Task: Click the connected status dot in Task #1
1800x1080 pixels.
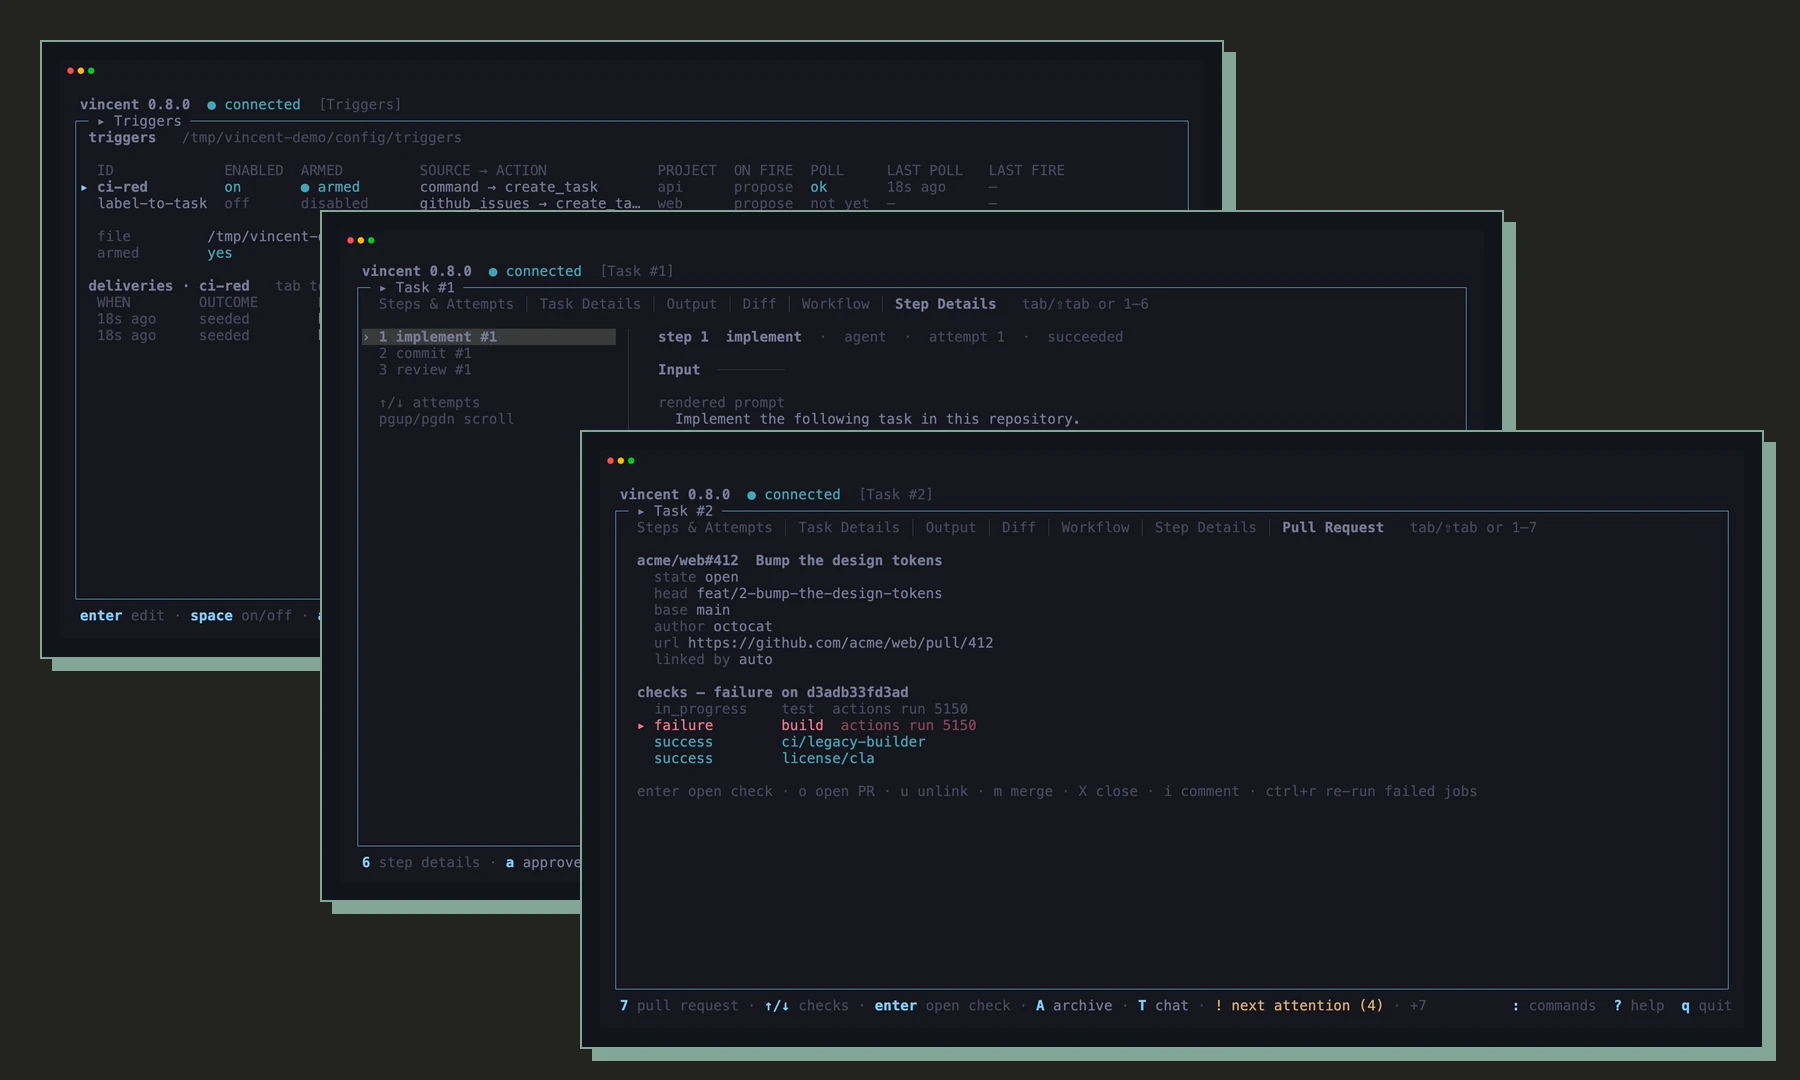Action: 493,272
